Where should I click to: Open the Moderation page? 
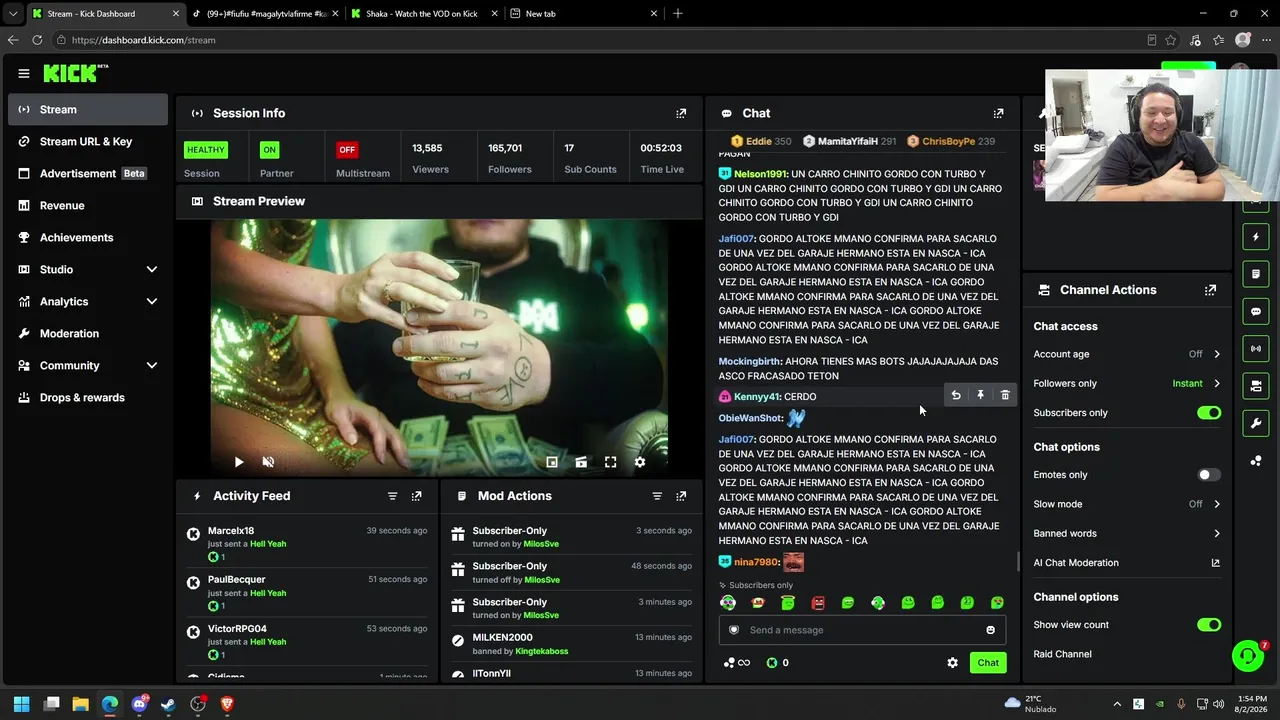point(88,333)
